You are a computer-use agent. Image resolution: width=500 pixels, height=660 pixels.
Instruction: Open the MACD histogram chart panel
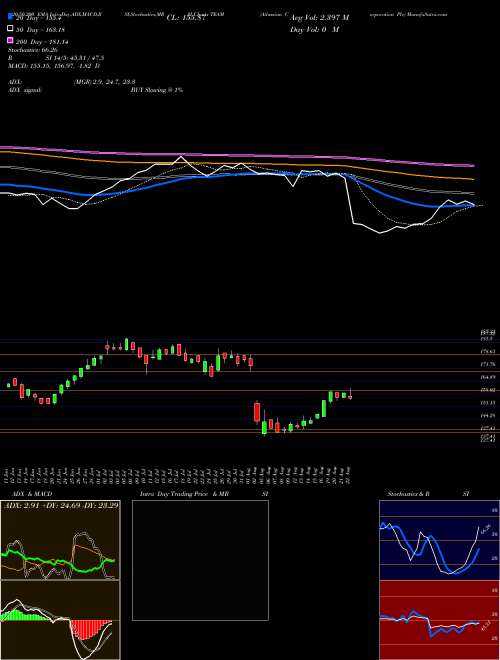coord(60,620)
